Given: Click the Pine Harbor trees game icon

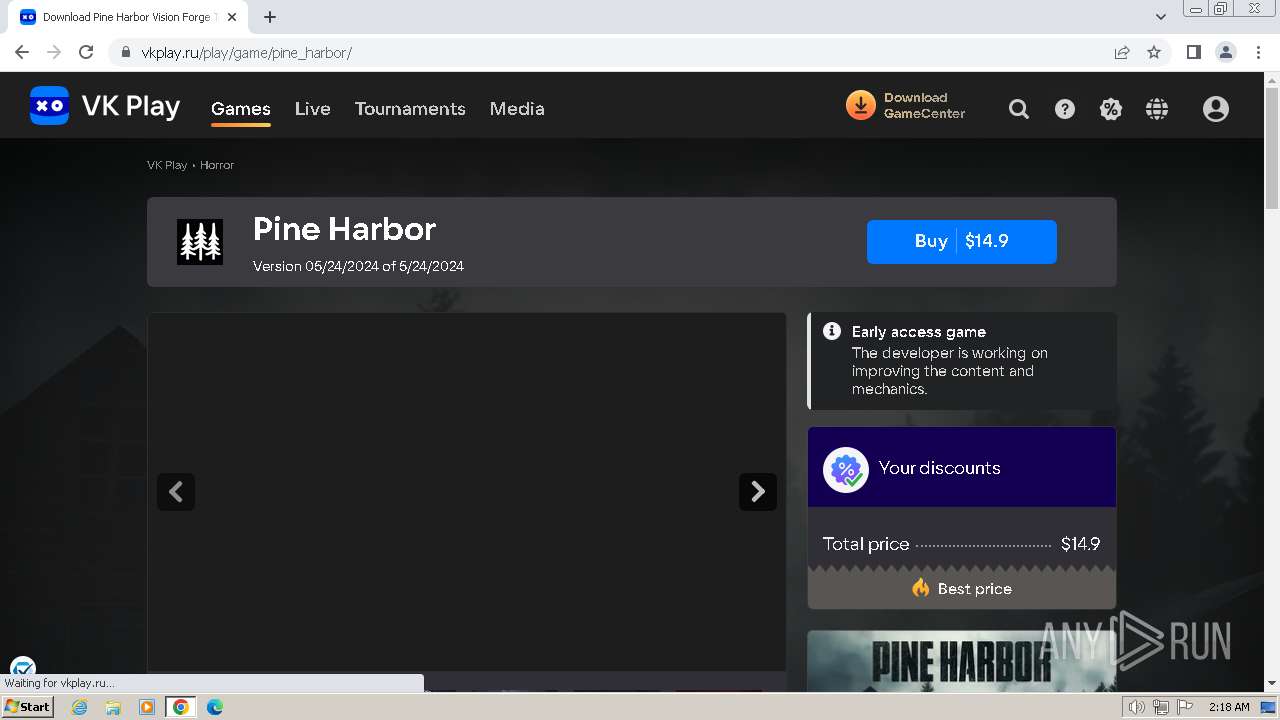Looking at the screenshot, I should [200, 242].
